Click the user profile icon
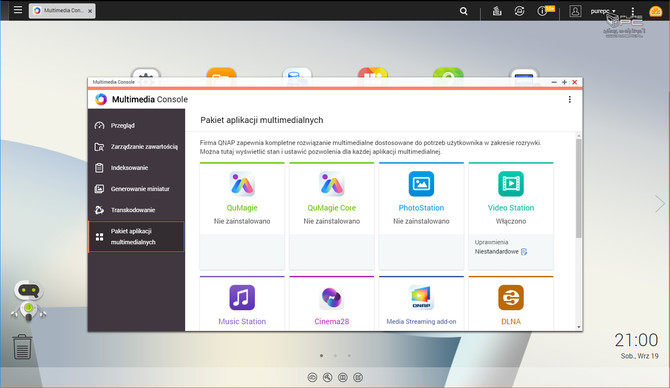Screen dimensions: 670x388 [x=575, y=11]
